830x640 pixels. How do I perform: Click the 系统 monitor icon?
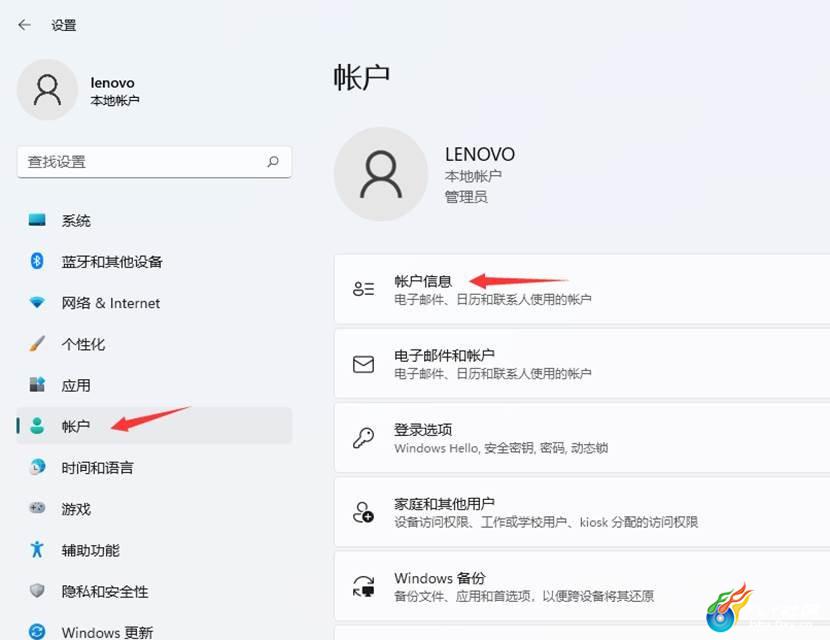(37, 220)
